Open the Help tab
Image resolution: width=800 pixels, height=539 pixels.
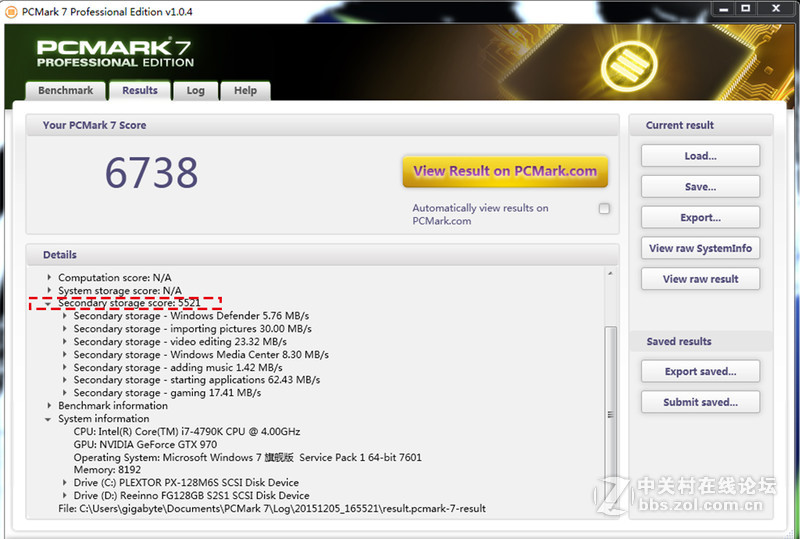tap(245, 90)
